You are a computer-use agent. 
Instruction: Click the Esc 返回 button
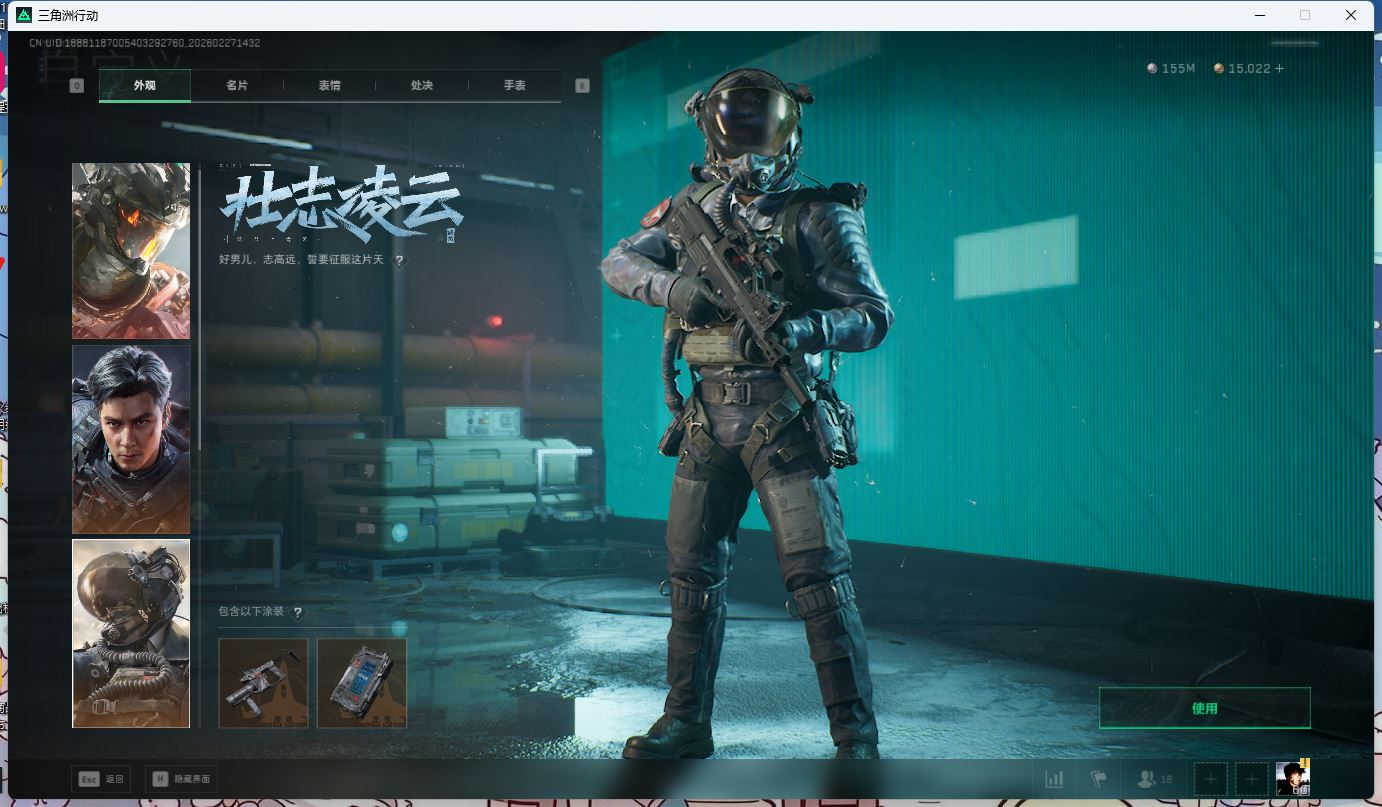[x=101, y=778]
